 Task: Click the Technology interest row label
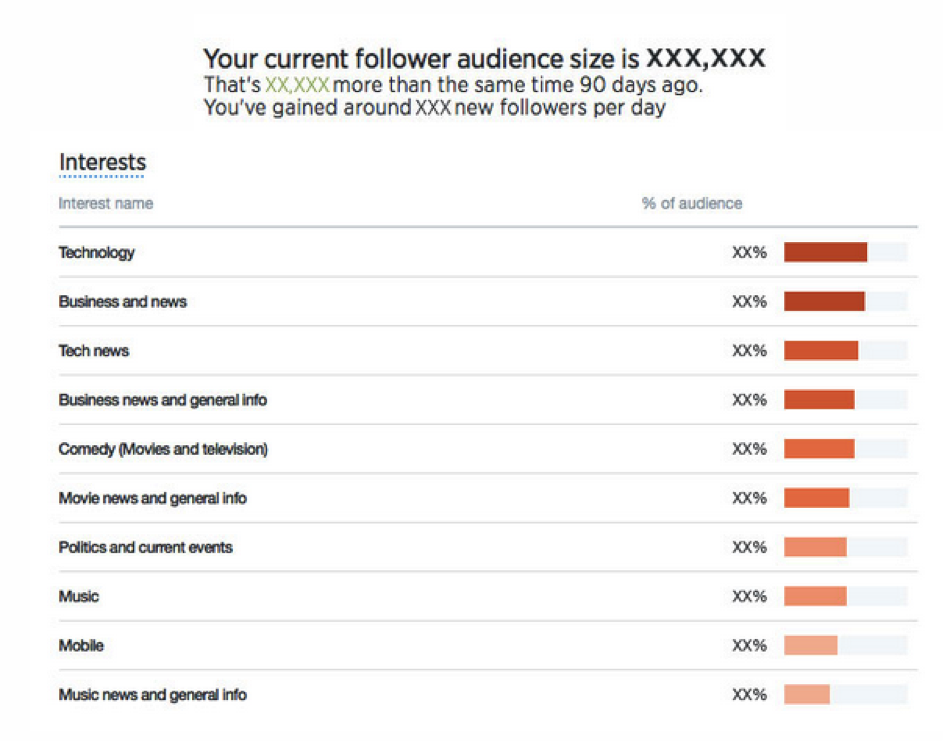[96, 253]
